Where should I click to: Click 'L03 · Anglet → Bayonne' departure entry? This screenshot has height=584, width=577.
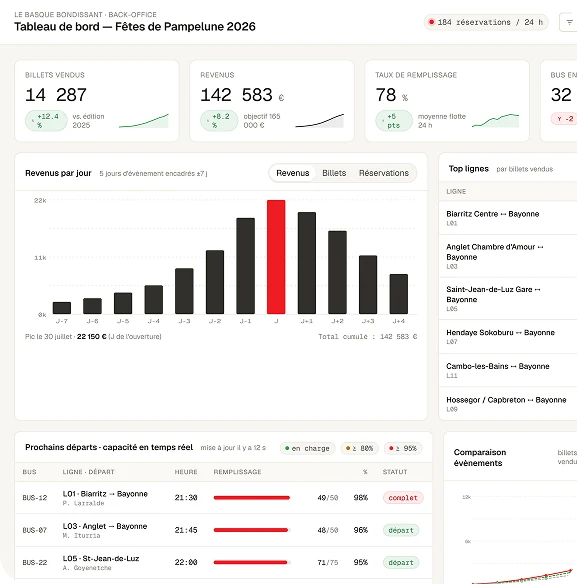105,526
